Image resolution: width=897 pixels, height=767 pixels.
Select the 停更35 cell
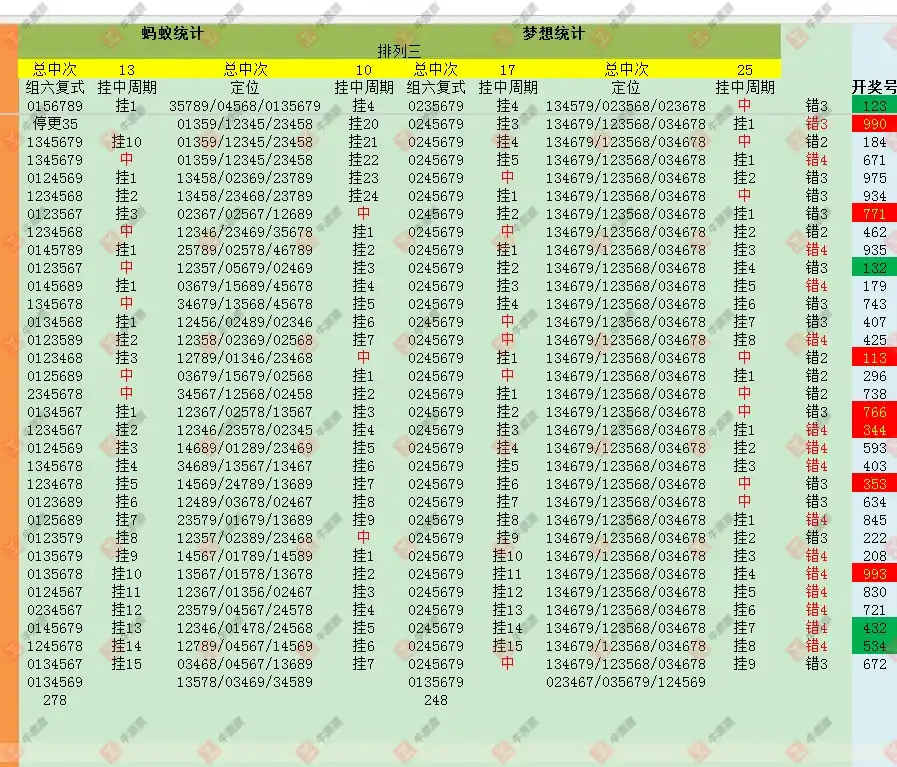click(55, 124)
